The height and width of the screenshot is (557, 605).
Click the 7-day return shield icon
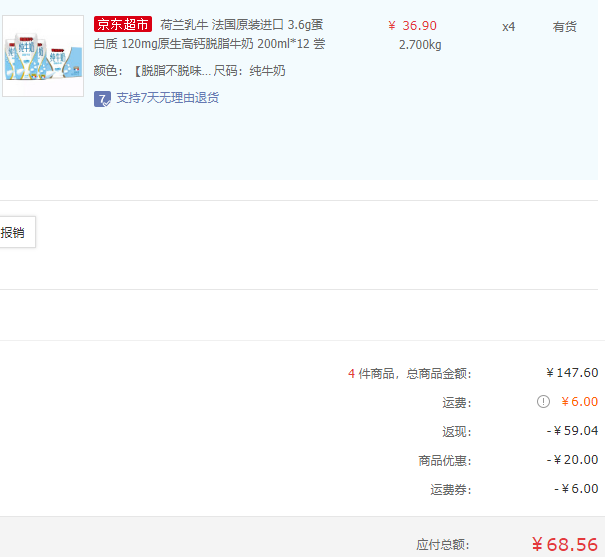coord(102,99)
